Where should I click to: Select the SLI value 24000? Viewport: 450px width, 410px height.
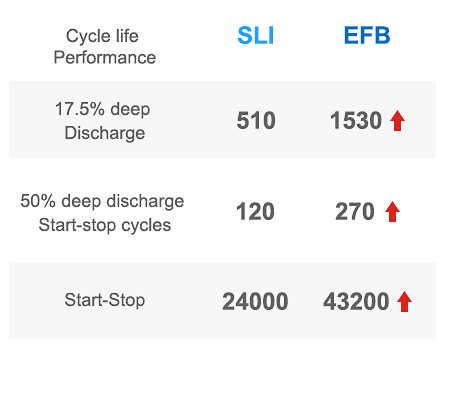click(255, 301)
